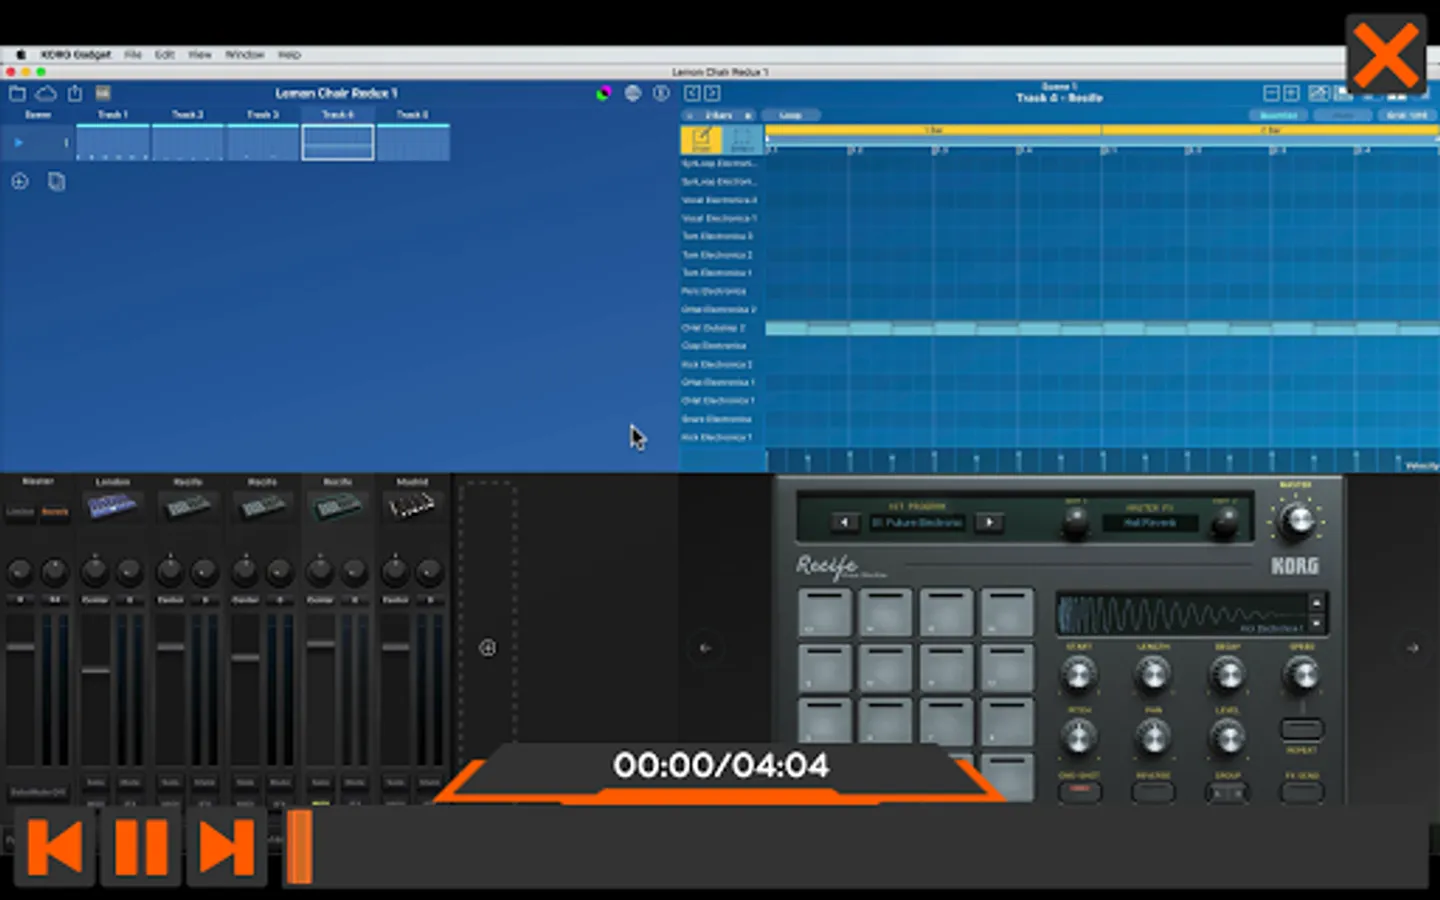Play Scene 1 with its blue arrow

click(18, 143)
